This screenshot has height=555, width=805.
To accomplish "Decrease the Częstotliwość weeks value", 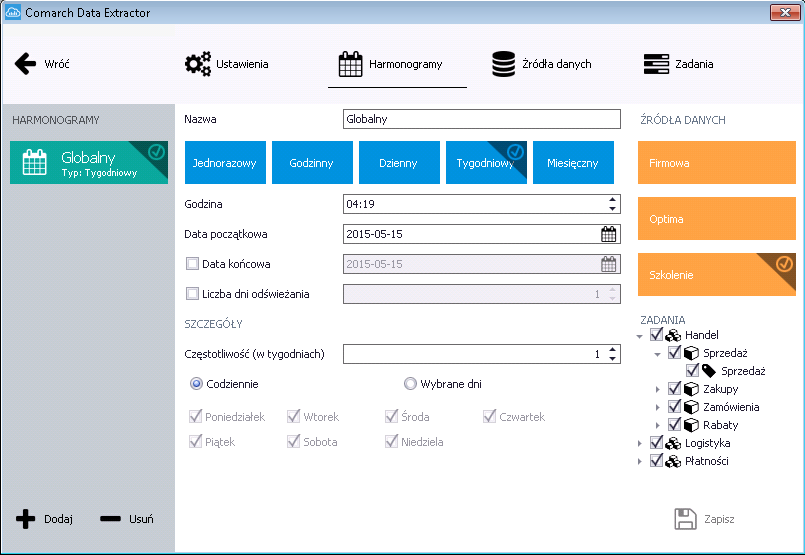I will pyautogui.click(x=612, y=358).
